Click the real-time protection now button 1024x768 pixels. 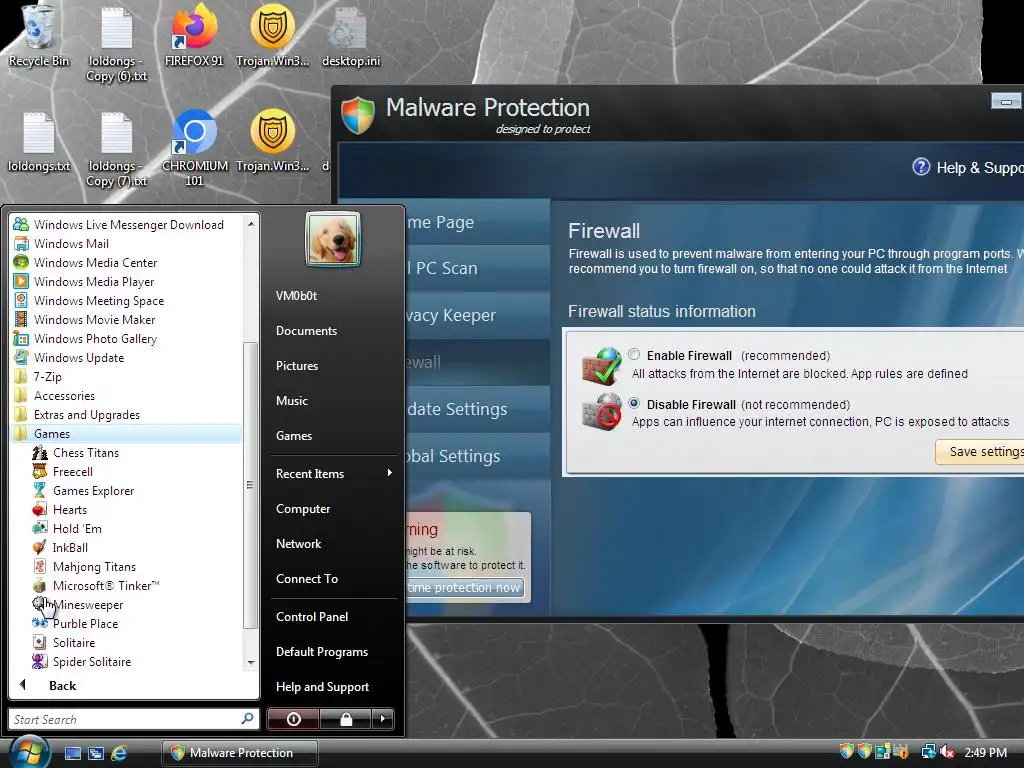tap(464, 588)
